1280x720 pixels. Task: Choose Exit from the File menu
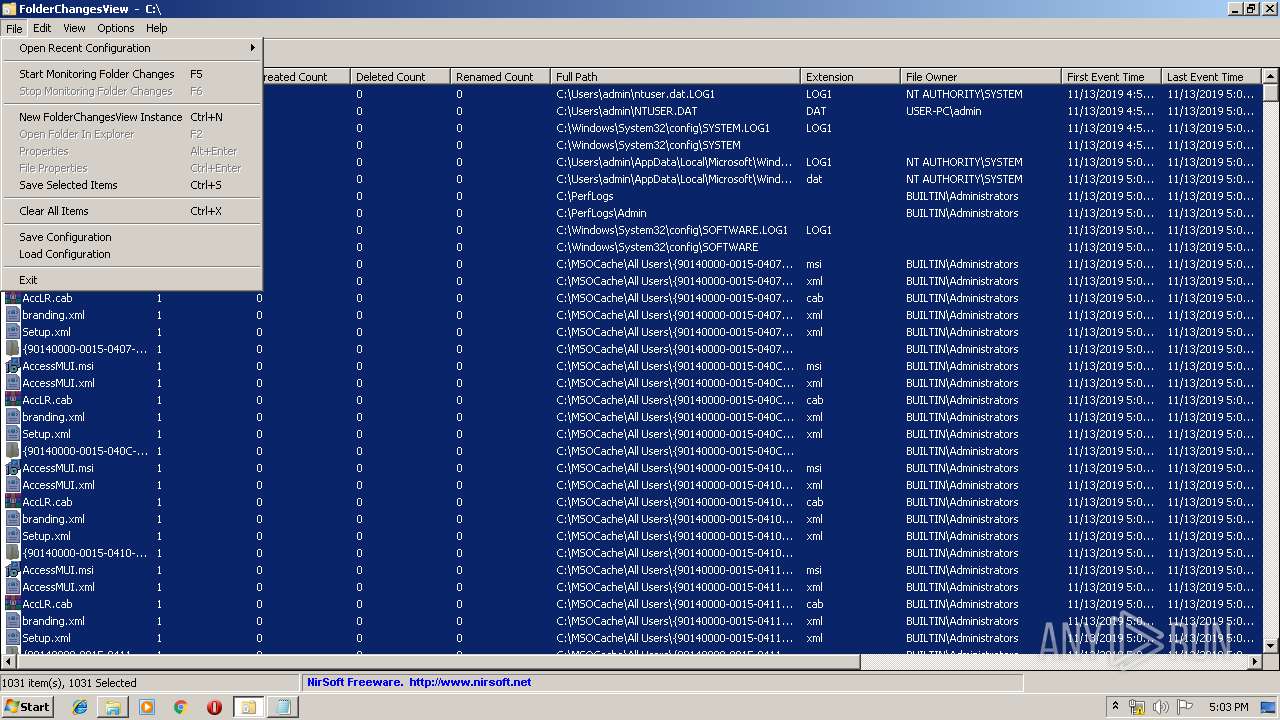tap(131, 280)
